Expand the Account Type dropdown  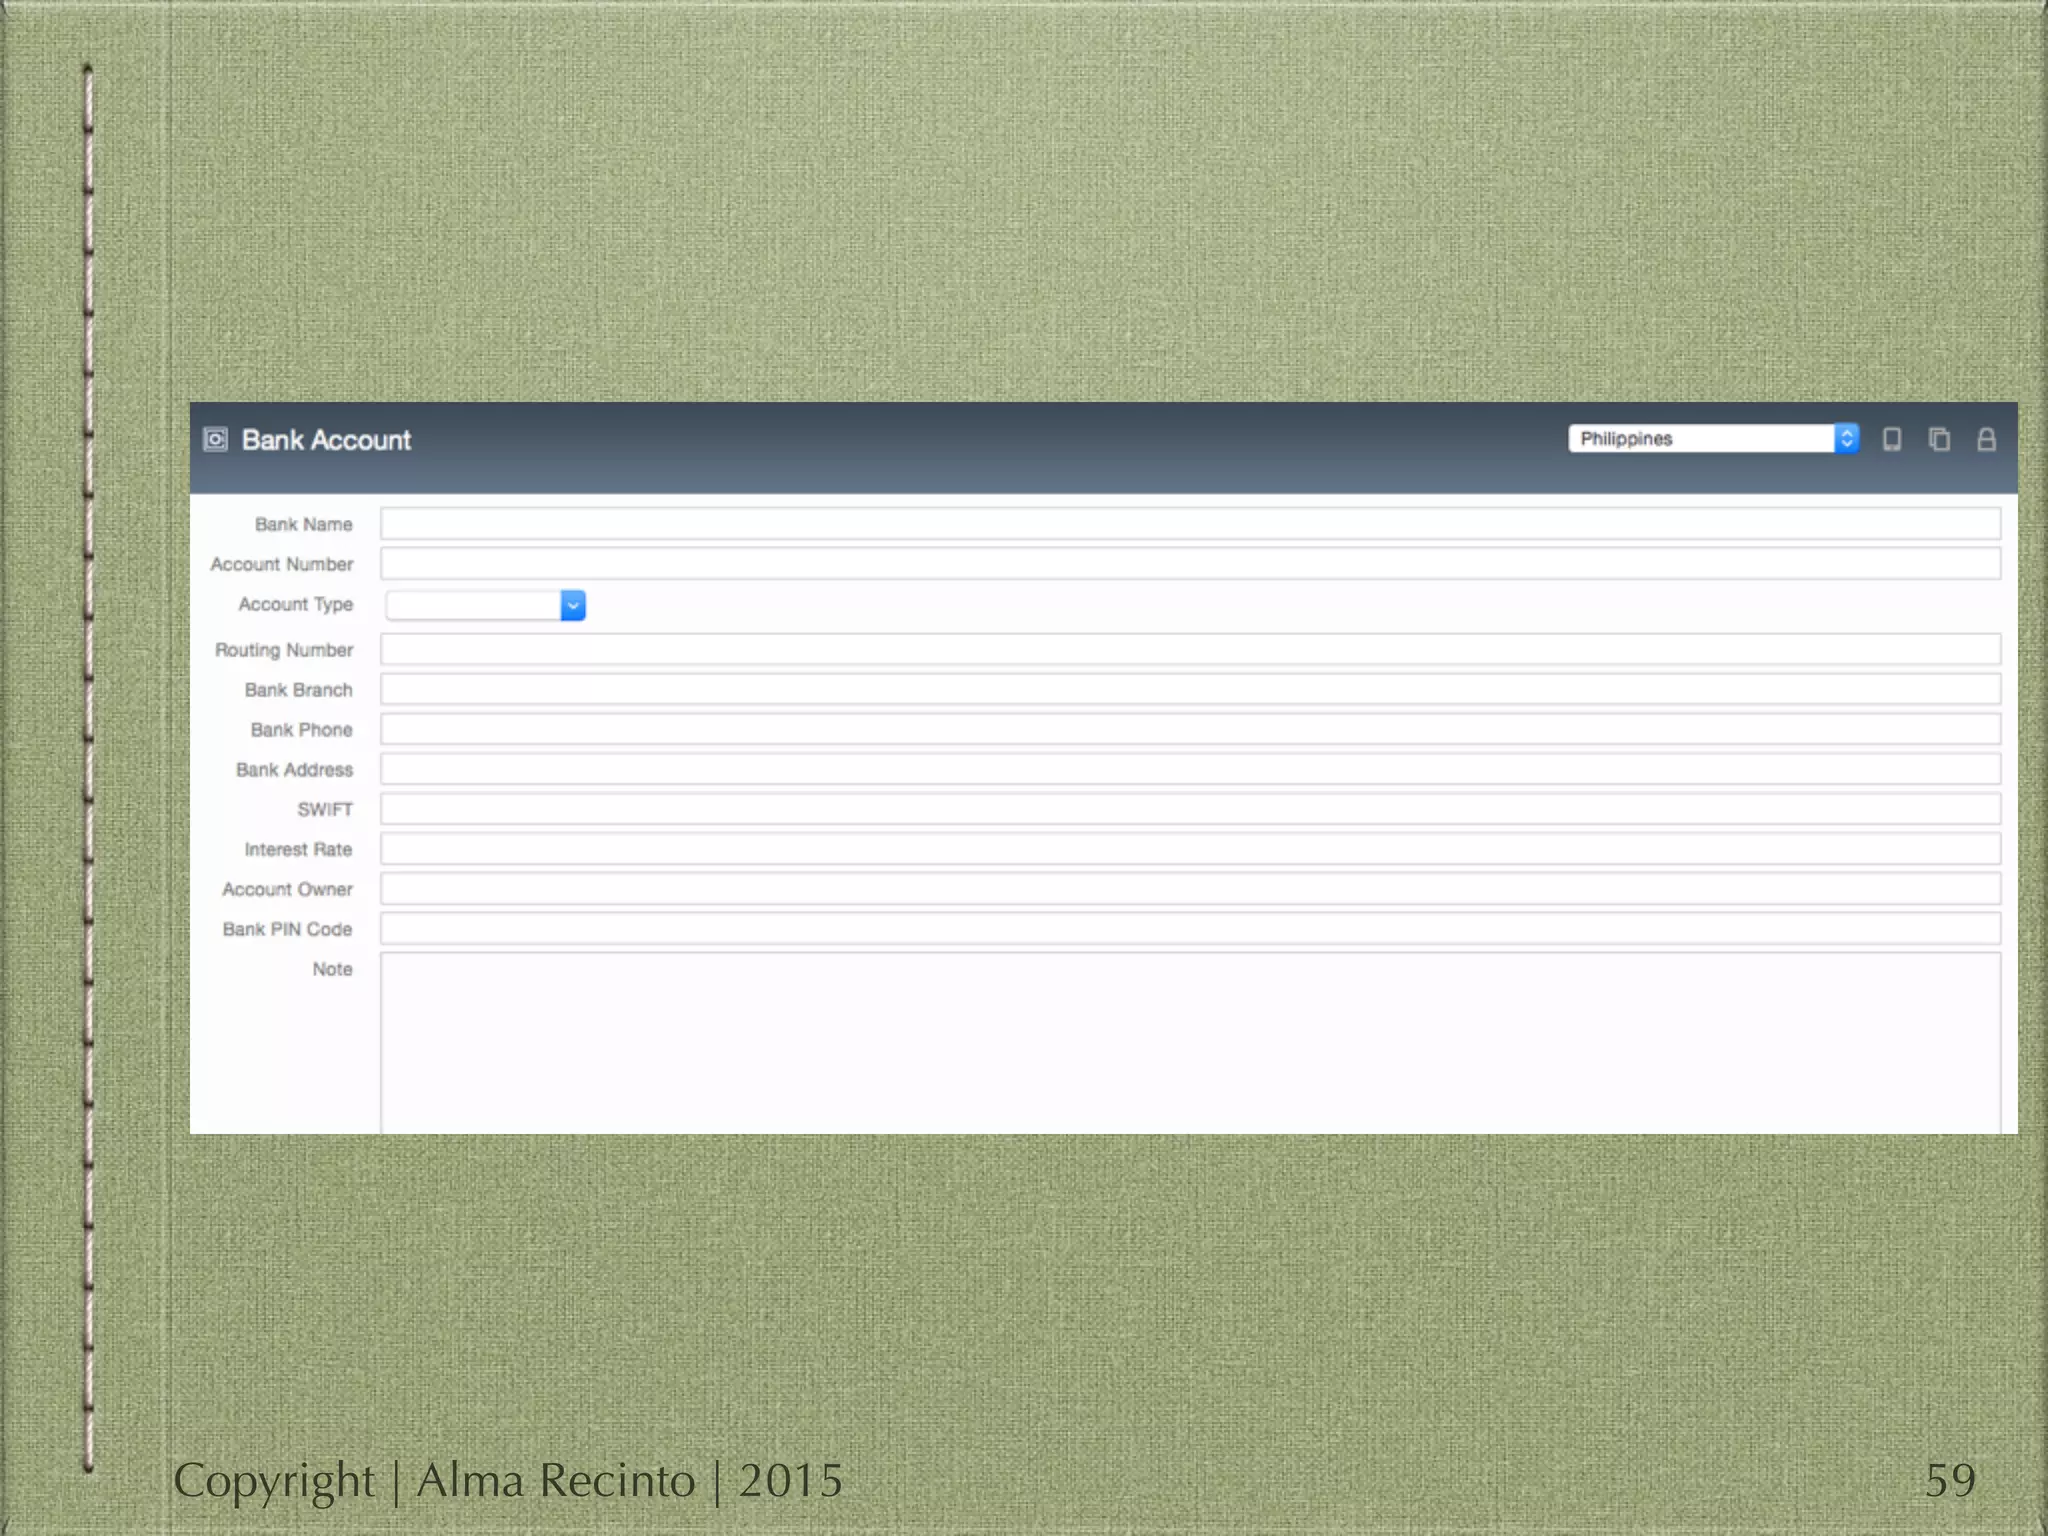point(572,605)
